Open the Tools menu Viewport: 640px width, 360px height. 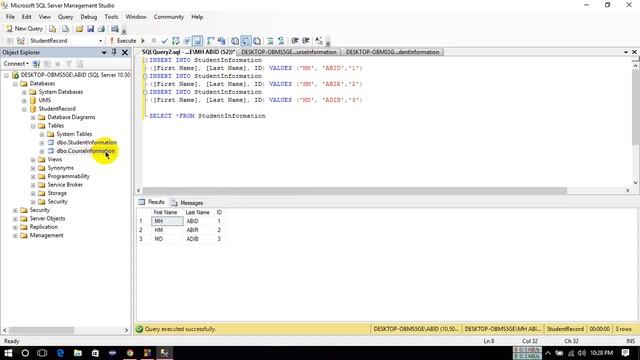pos(111,17)
